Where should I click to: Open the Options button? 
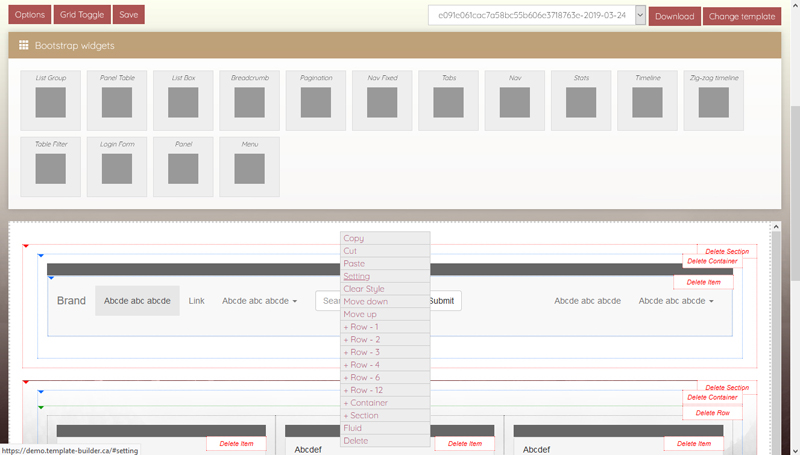(x=29, y=15)
